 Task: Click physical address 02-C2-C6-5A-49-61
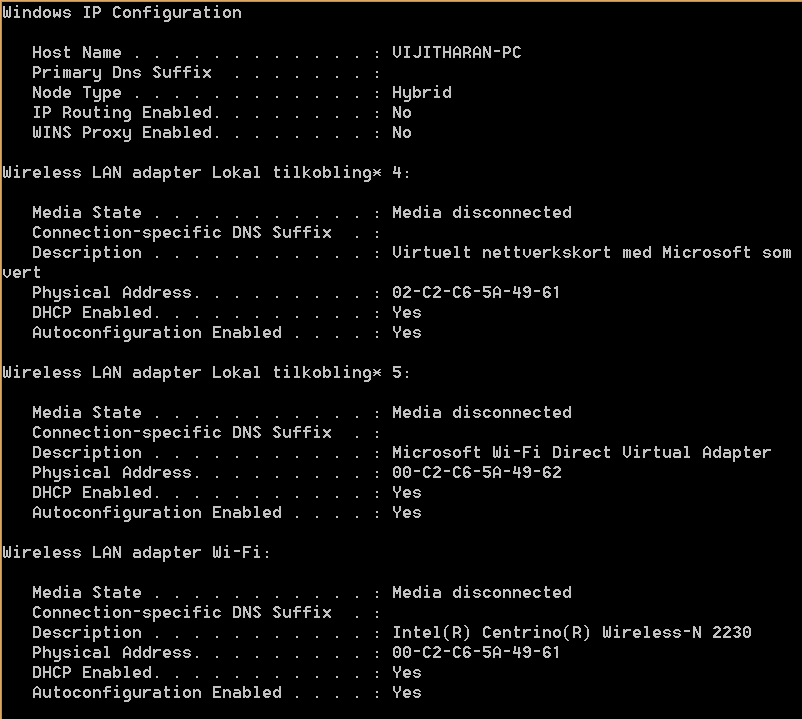tap(476, 293)
